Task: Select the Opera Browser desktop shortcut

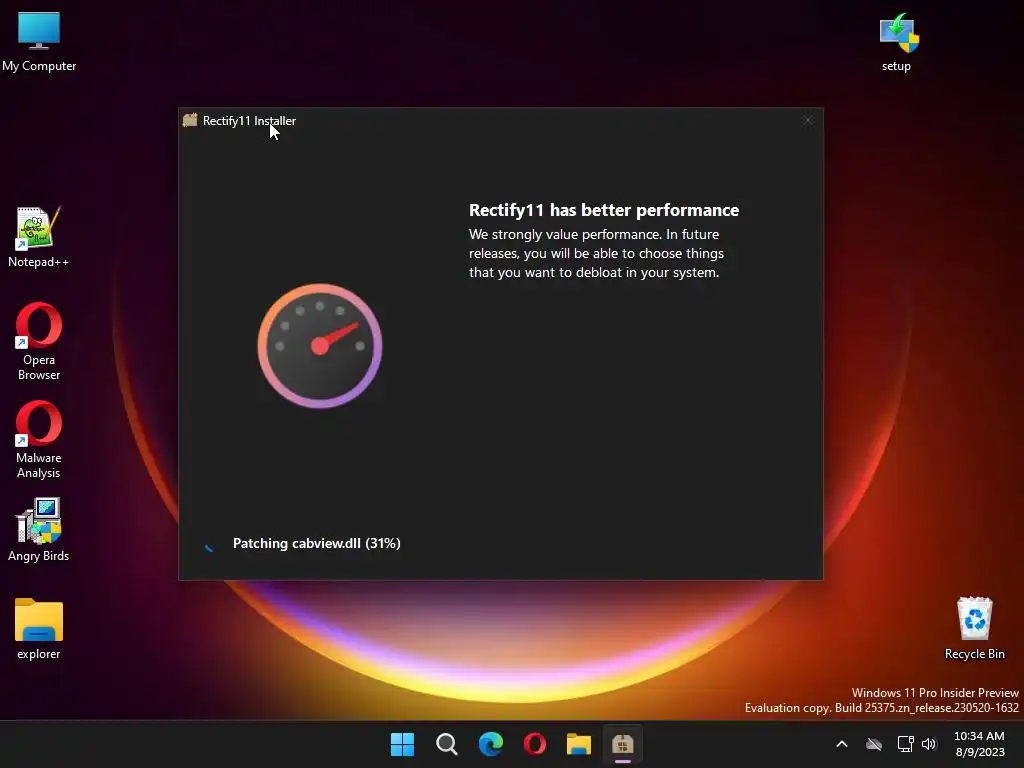Action: [39, 341]
